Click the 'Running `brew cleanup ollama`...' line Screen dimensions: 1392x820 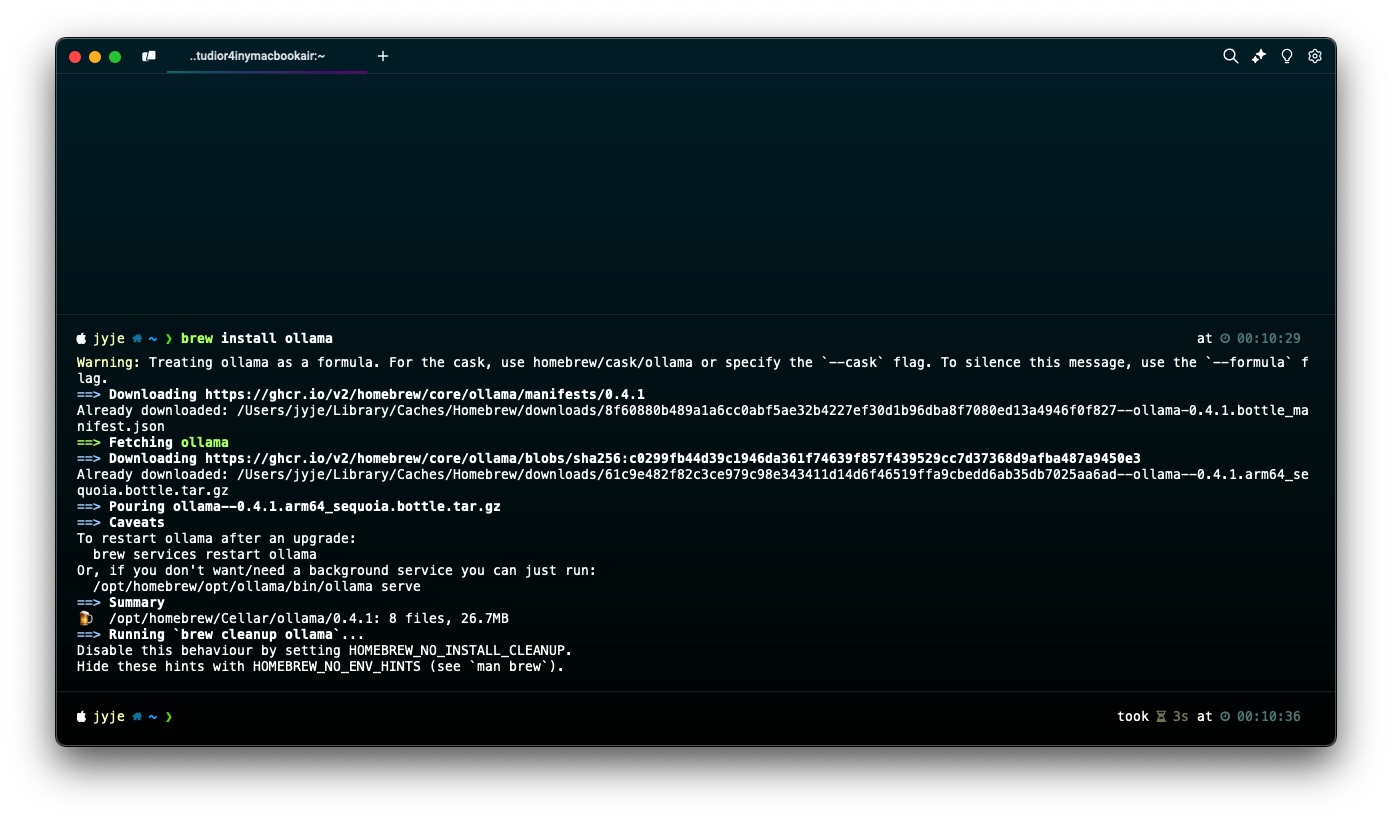click(221, 634)
